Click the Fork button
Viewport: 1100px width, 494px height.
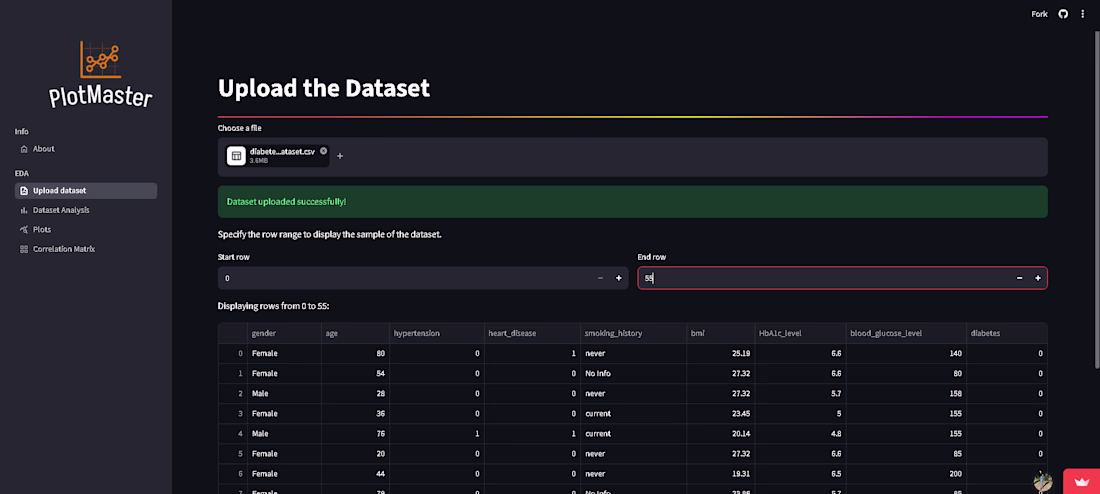click(x=1040, y=14)
